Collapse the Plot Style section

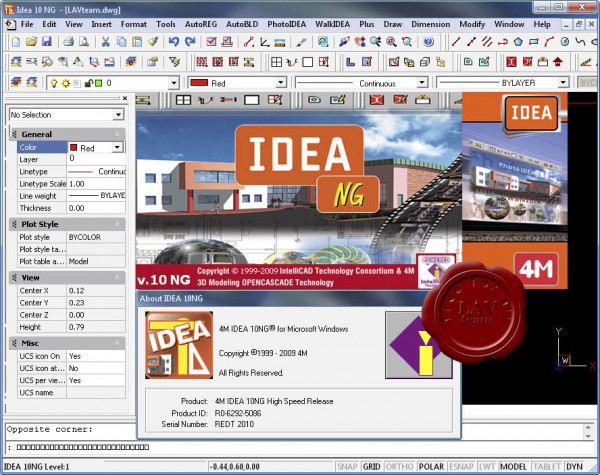(117, 224)
